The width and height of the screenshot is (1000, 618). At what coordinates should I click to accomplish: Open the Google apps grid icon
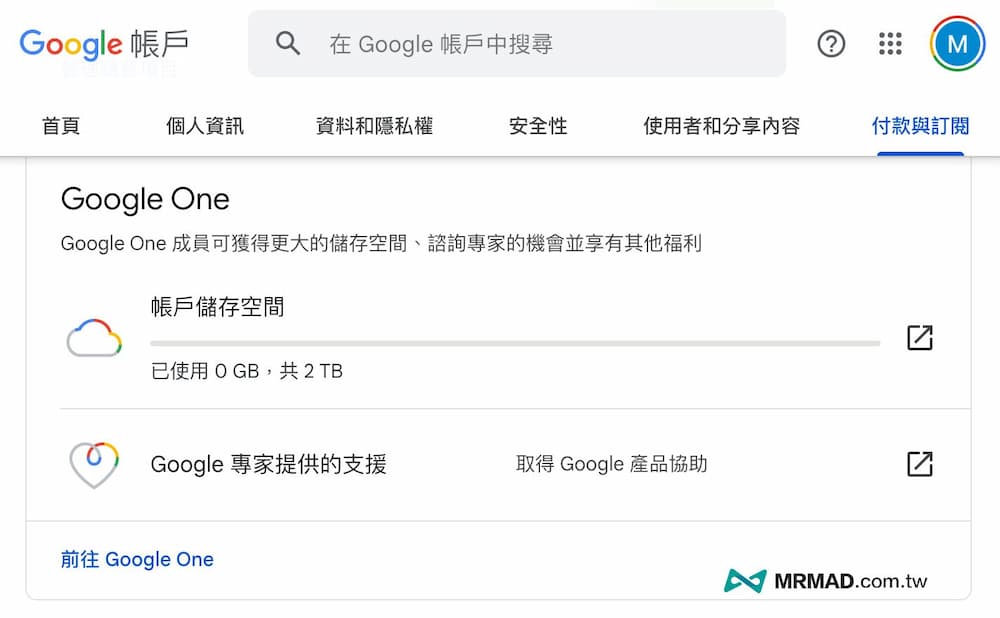click(890, 44)
